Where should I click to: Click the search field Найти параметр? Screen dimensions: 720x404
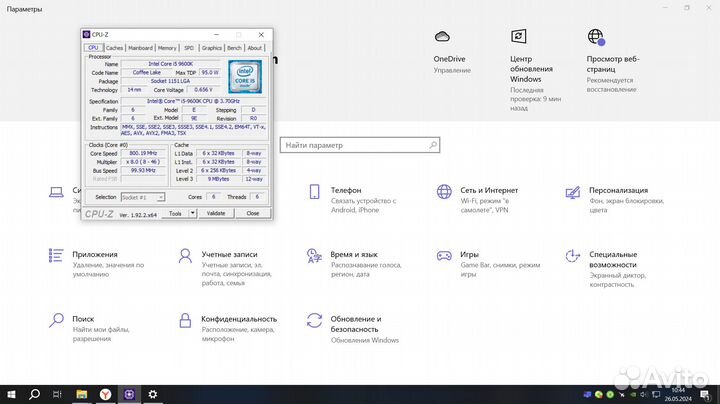[x=360, y=145]
